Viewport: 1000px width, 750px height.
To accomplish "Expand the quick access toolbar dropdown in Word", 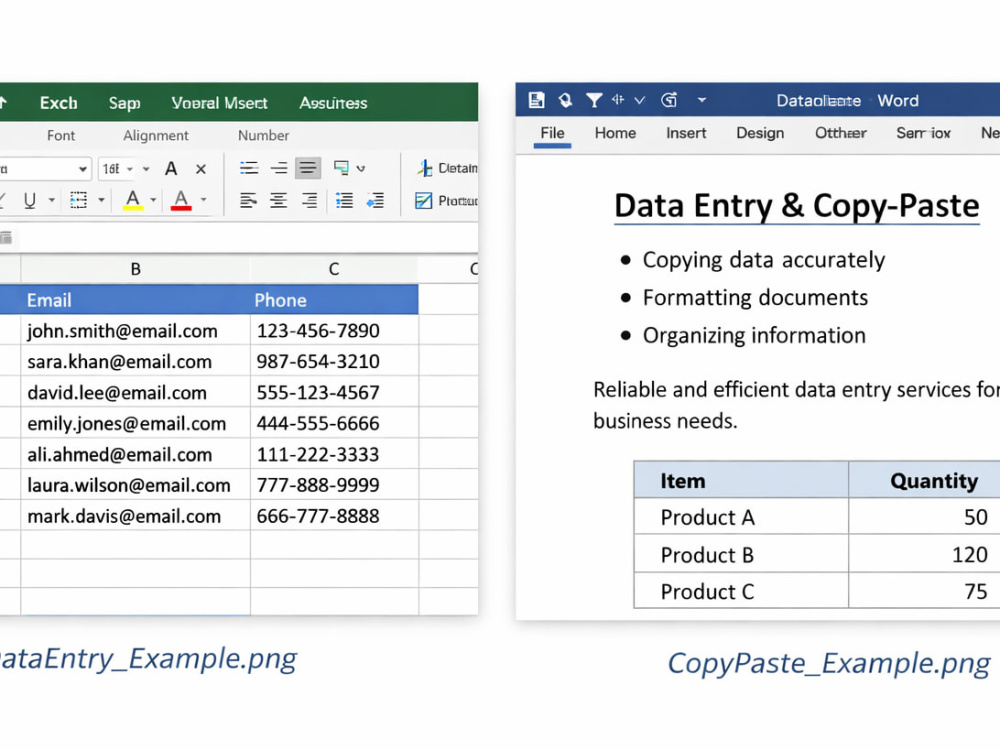I will pyautogui.click(x=702, y=100).
